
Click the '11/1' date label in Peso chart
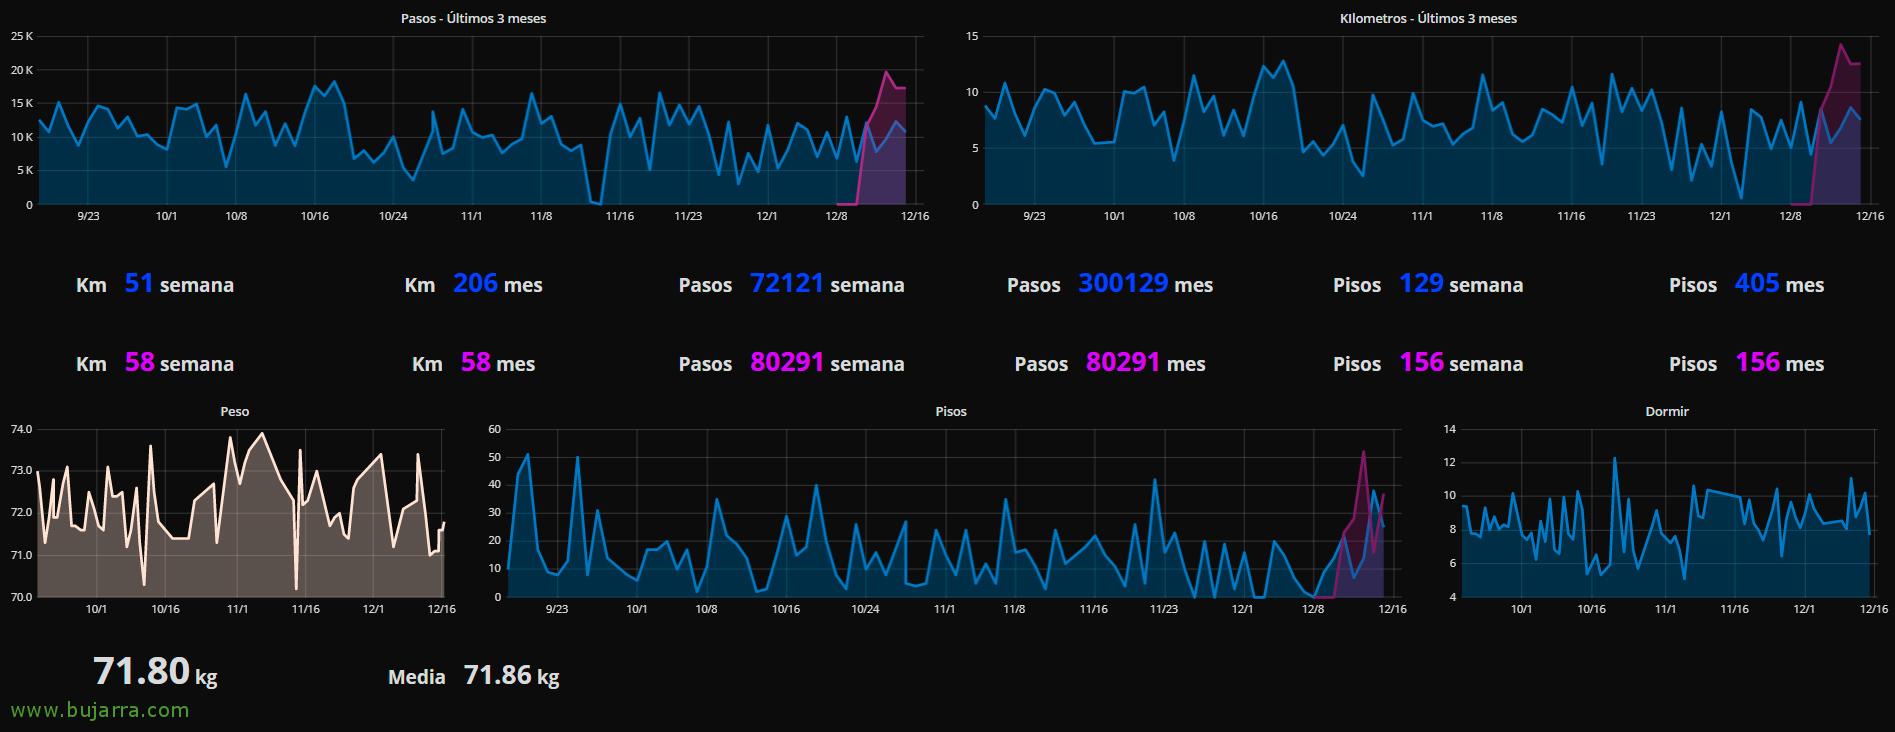coord(238,608)
